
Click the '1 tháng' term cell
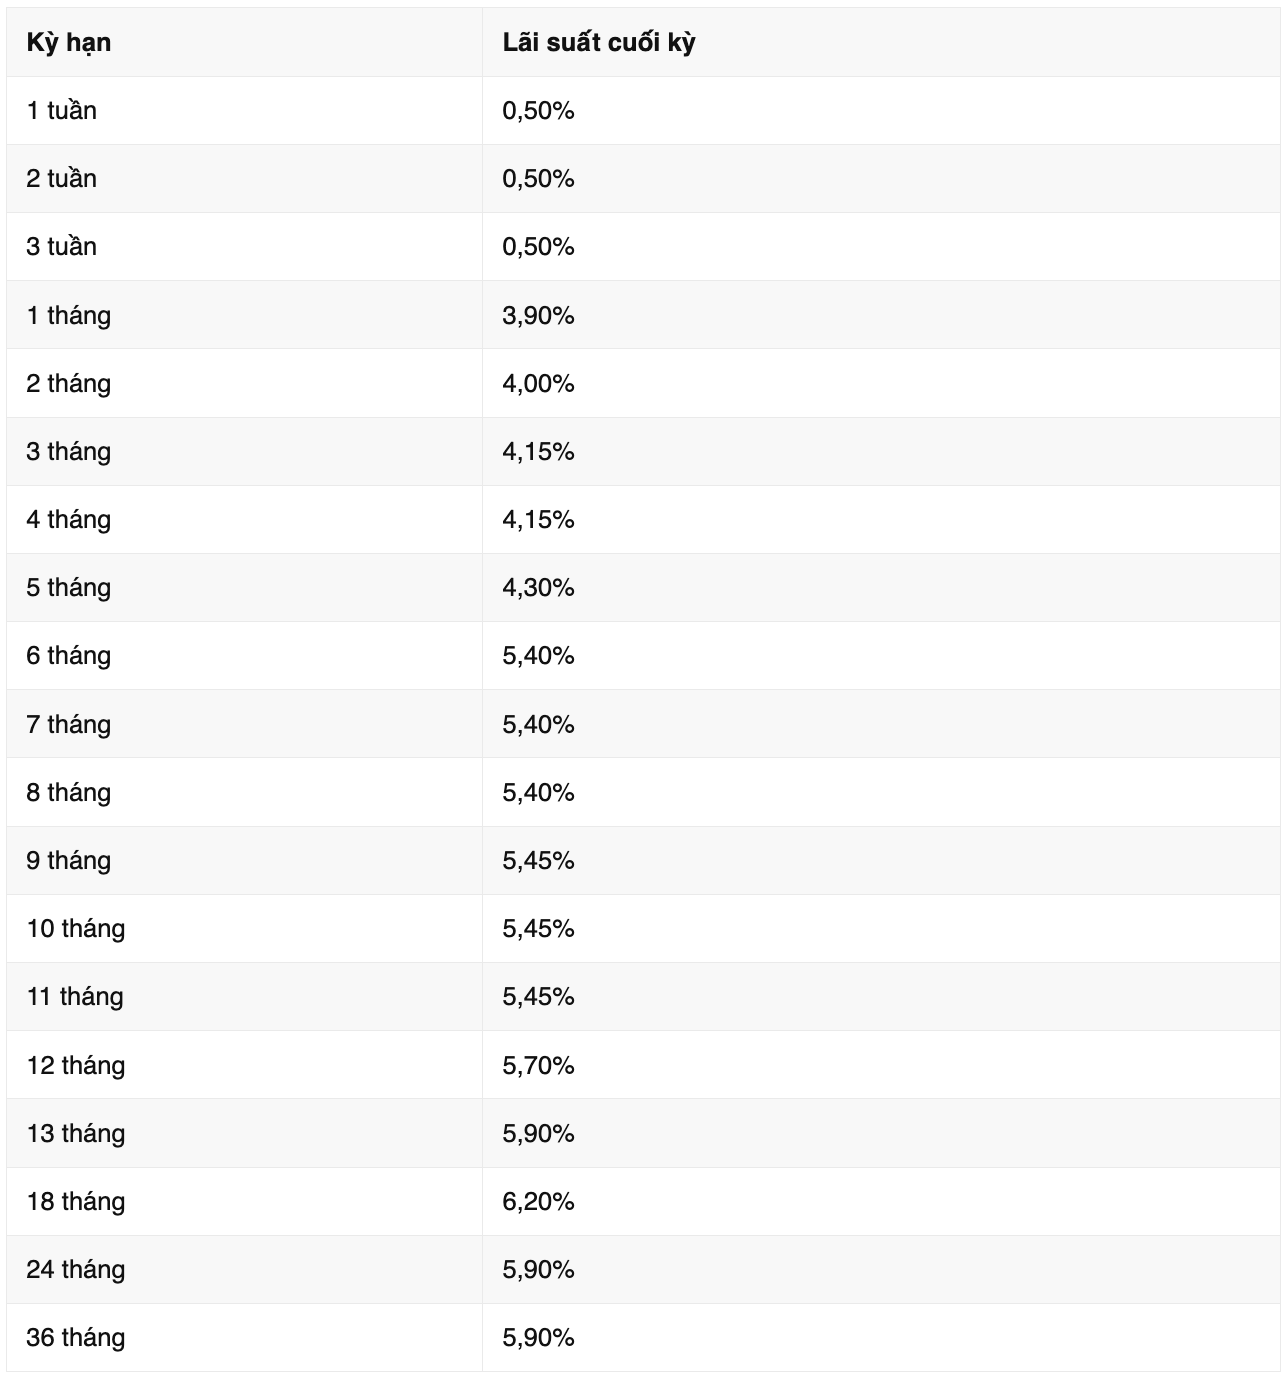tap(69, 316)
